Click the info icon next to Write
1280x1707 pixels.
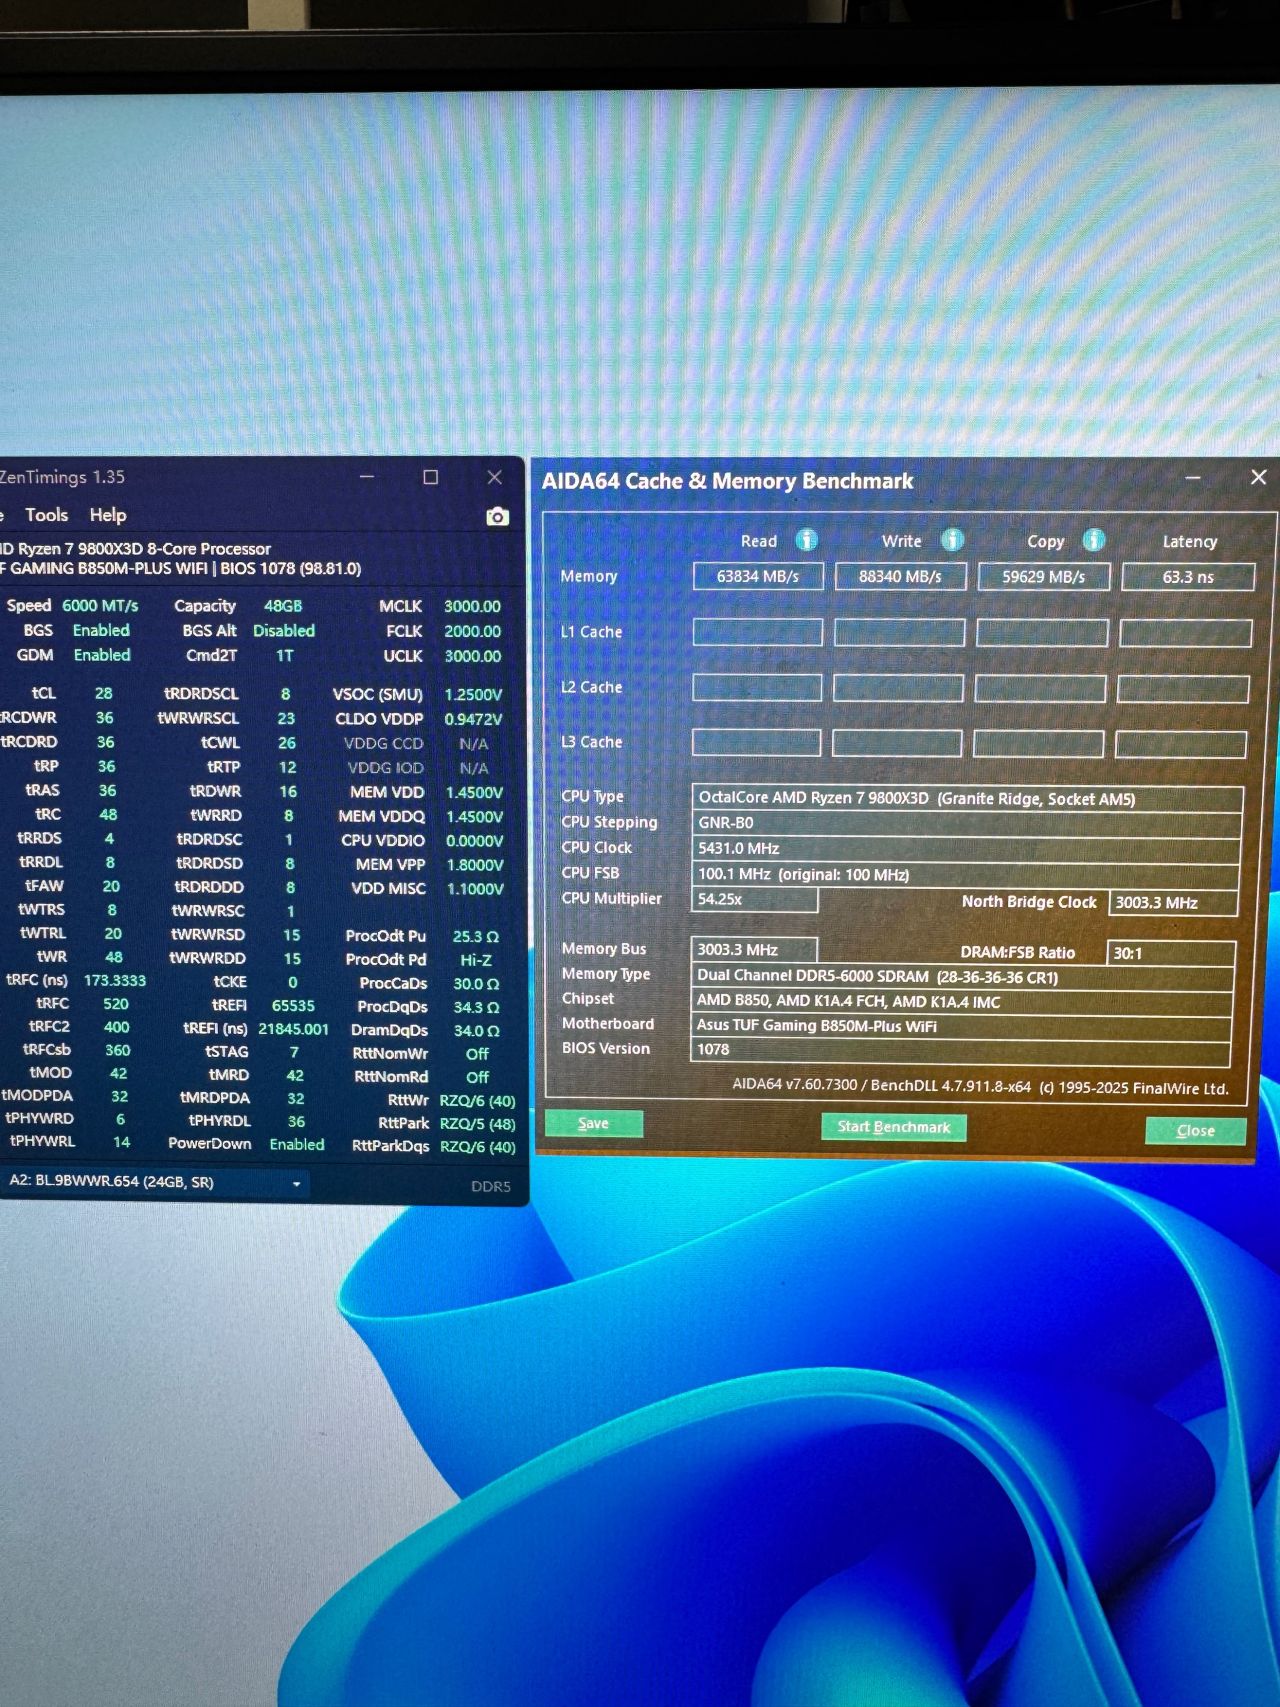coord(952,540)
